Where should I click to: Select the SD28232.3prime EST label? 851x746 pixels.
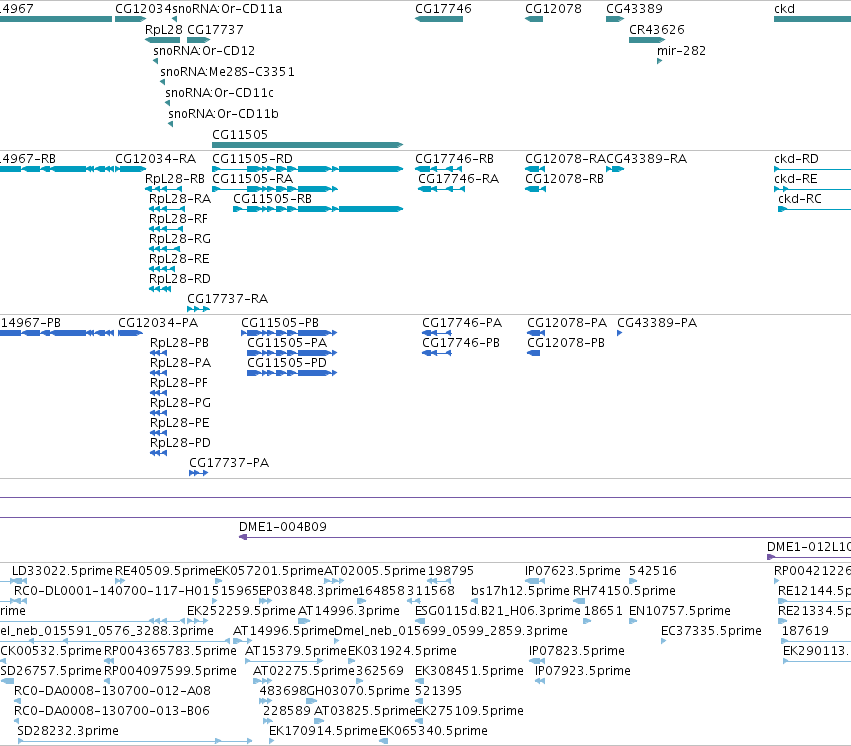coord(68,731)
